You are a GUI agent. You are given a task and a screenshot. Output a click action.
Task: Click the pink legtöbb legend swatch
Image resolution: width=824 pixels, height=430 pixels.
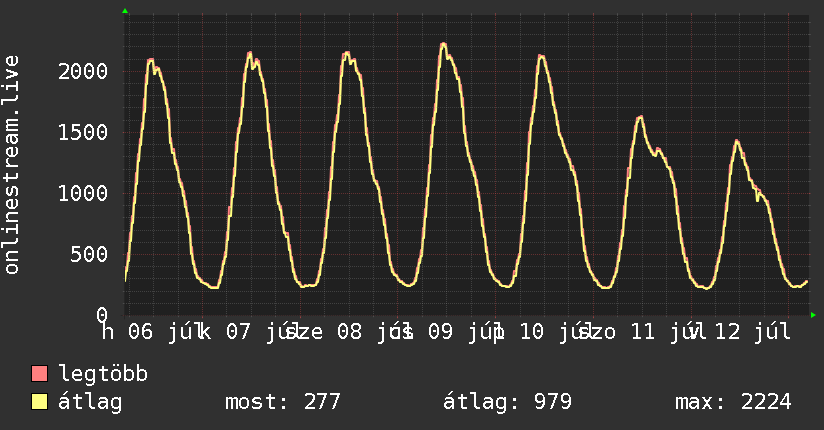click(39, 373)
